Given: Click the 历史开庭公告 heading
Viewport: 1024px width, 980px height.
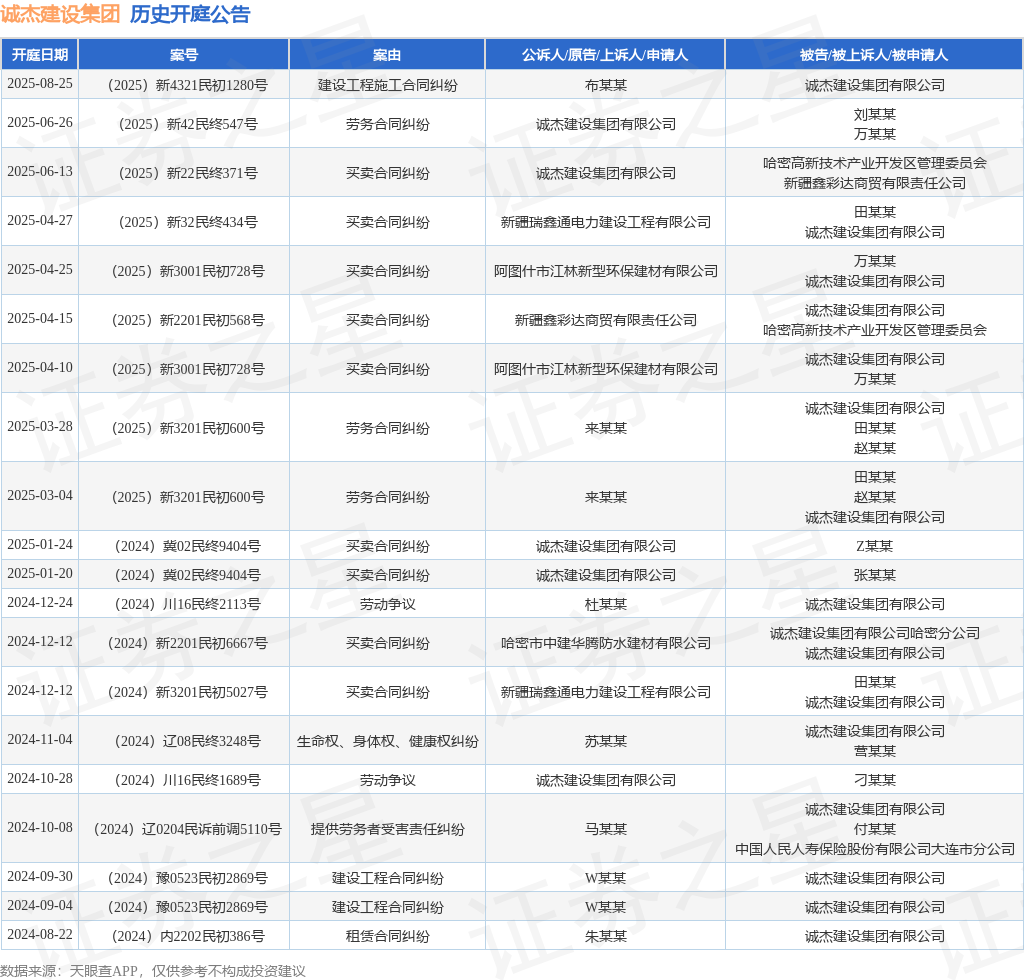Looking at the screenshot, I should [x=190, y=14].
